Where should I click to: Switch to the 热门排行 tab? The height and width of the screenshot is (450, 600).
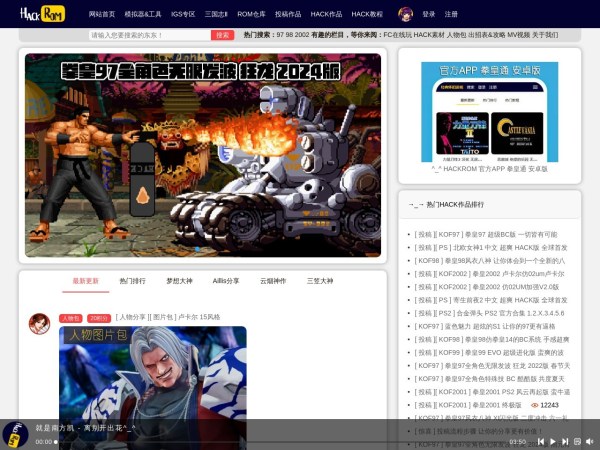click(x=132, y=281)
